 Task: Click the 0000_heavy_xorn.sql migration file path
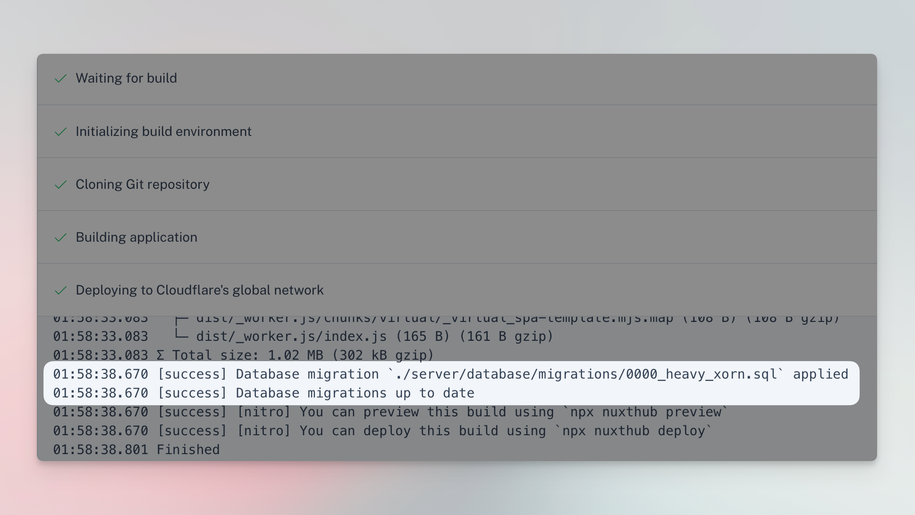pyautogui.click(x=590, y=374)
